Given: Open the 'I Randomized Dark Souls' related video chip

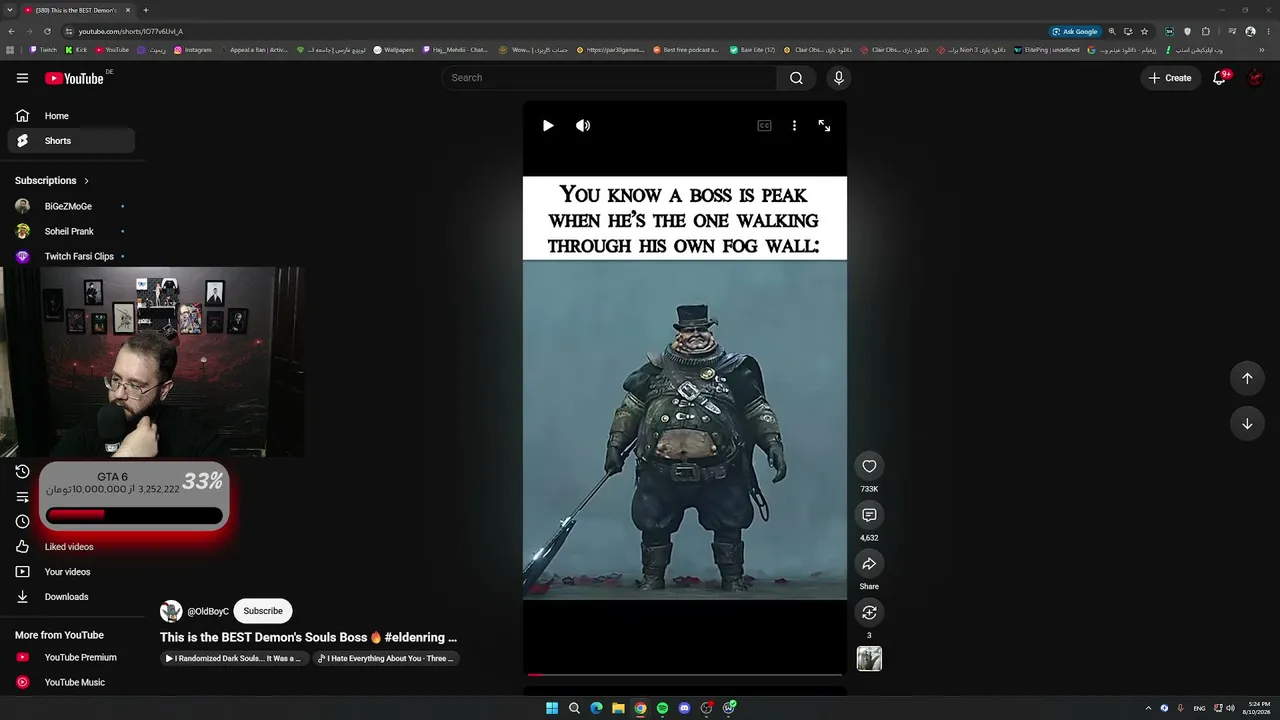Looking at the screenshot, I should tap(235, 659).
